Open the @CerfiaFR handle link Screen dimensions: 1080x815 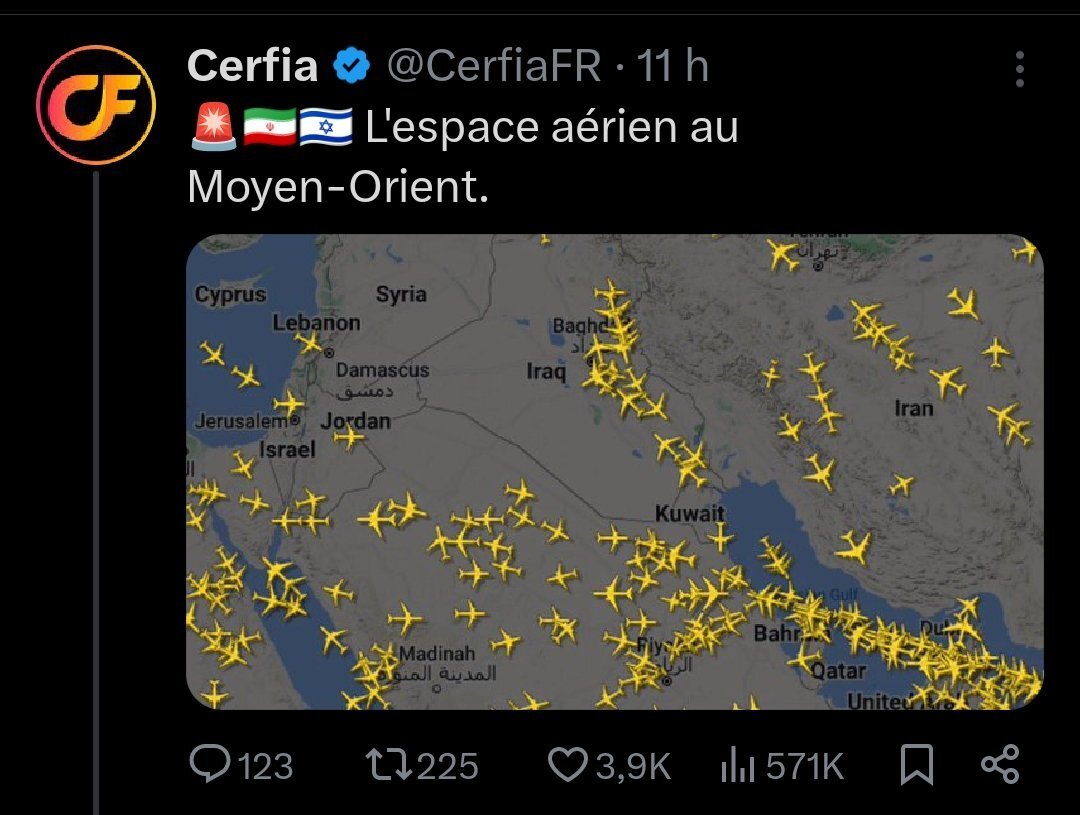click(494, 65)
